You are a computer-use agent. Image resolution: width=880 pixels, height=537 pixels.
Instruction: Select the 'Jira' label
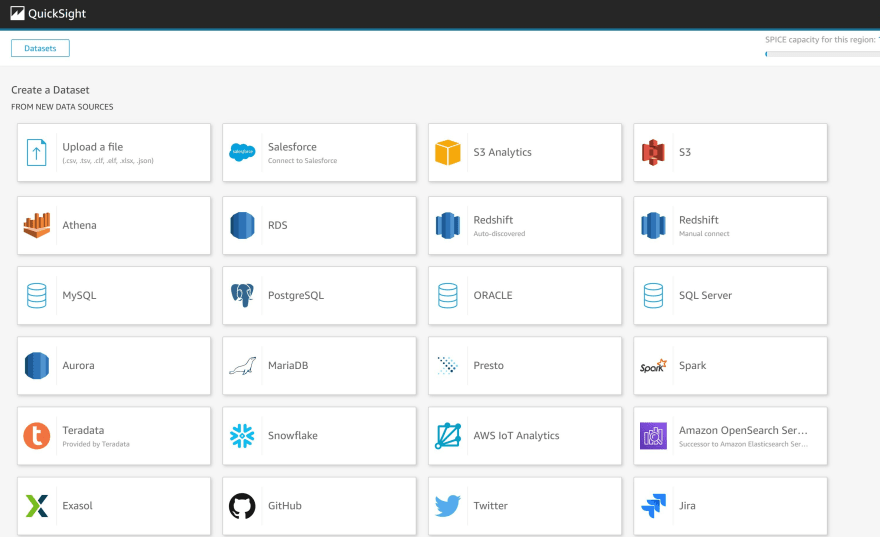coord(687,506)
